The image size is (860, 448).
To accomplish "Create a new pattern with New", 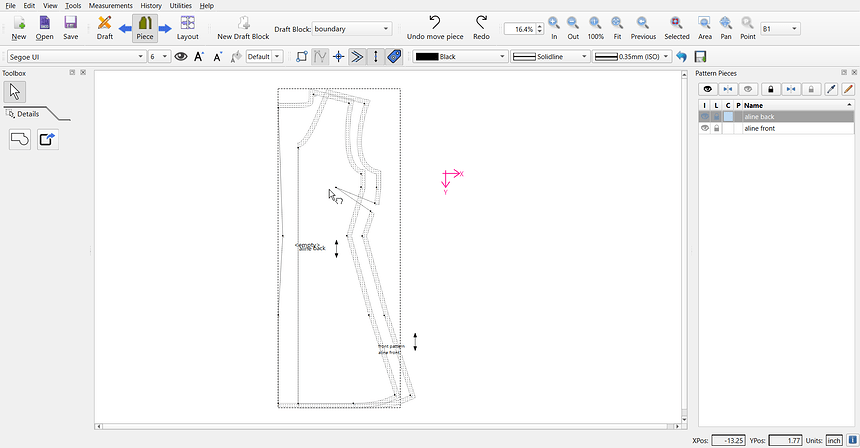I will 19,28.
